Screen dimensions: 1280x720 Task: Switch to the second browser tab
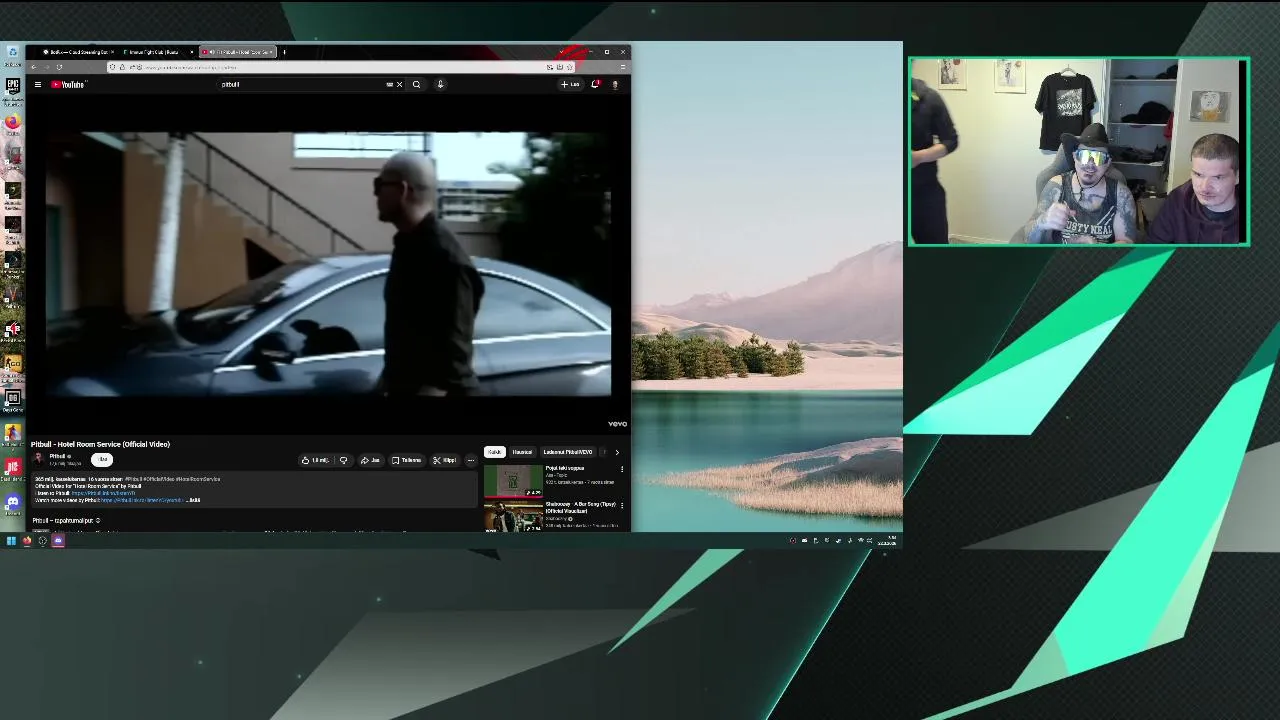[156, 52]
